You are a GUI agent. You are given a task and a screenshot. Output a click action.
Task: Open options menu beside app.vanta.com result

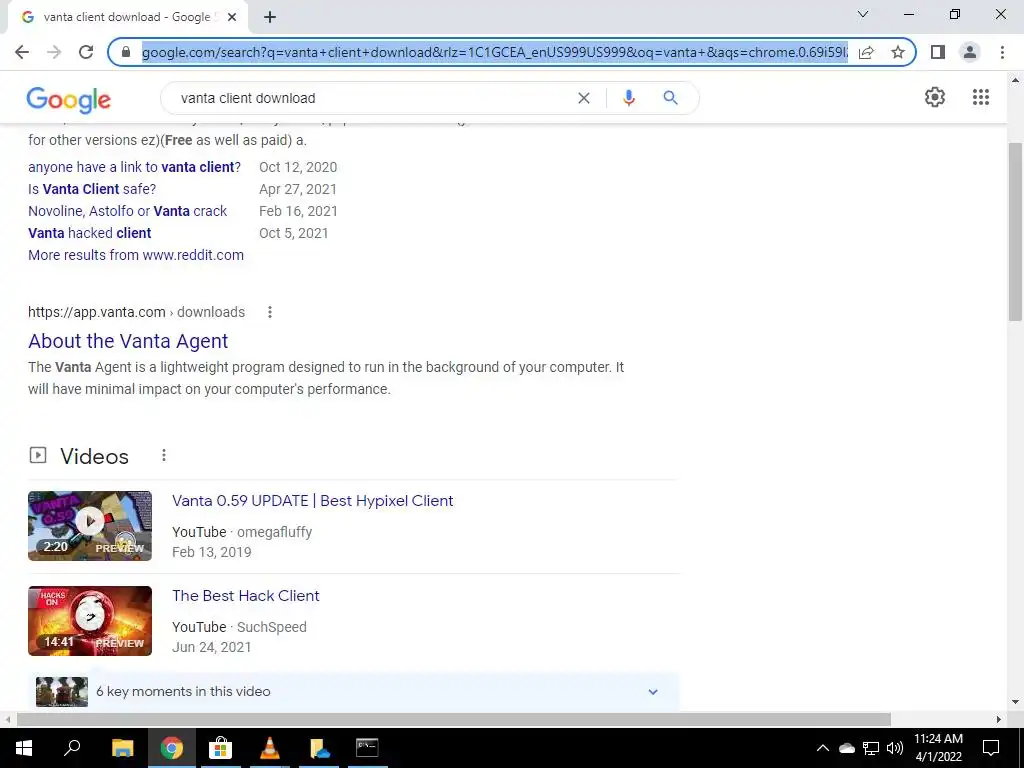coord(270,312)
